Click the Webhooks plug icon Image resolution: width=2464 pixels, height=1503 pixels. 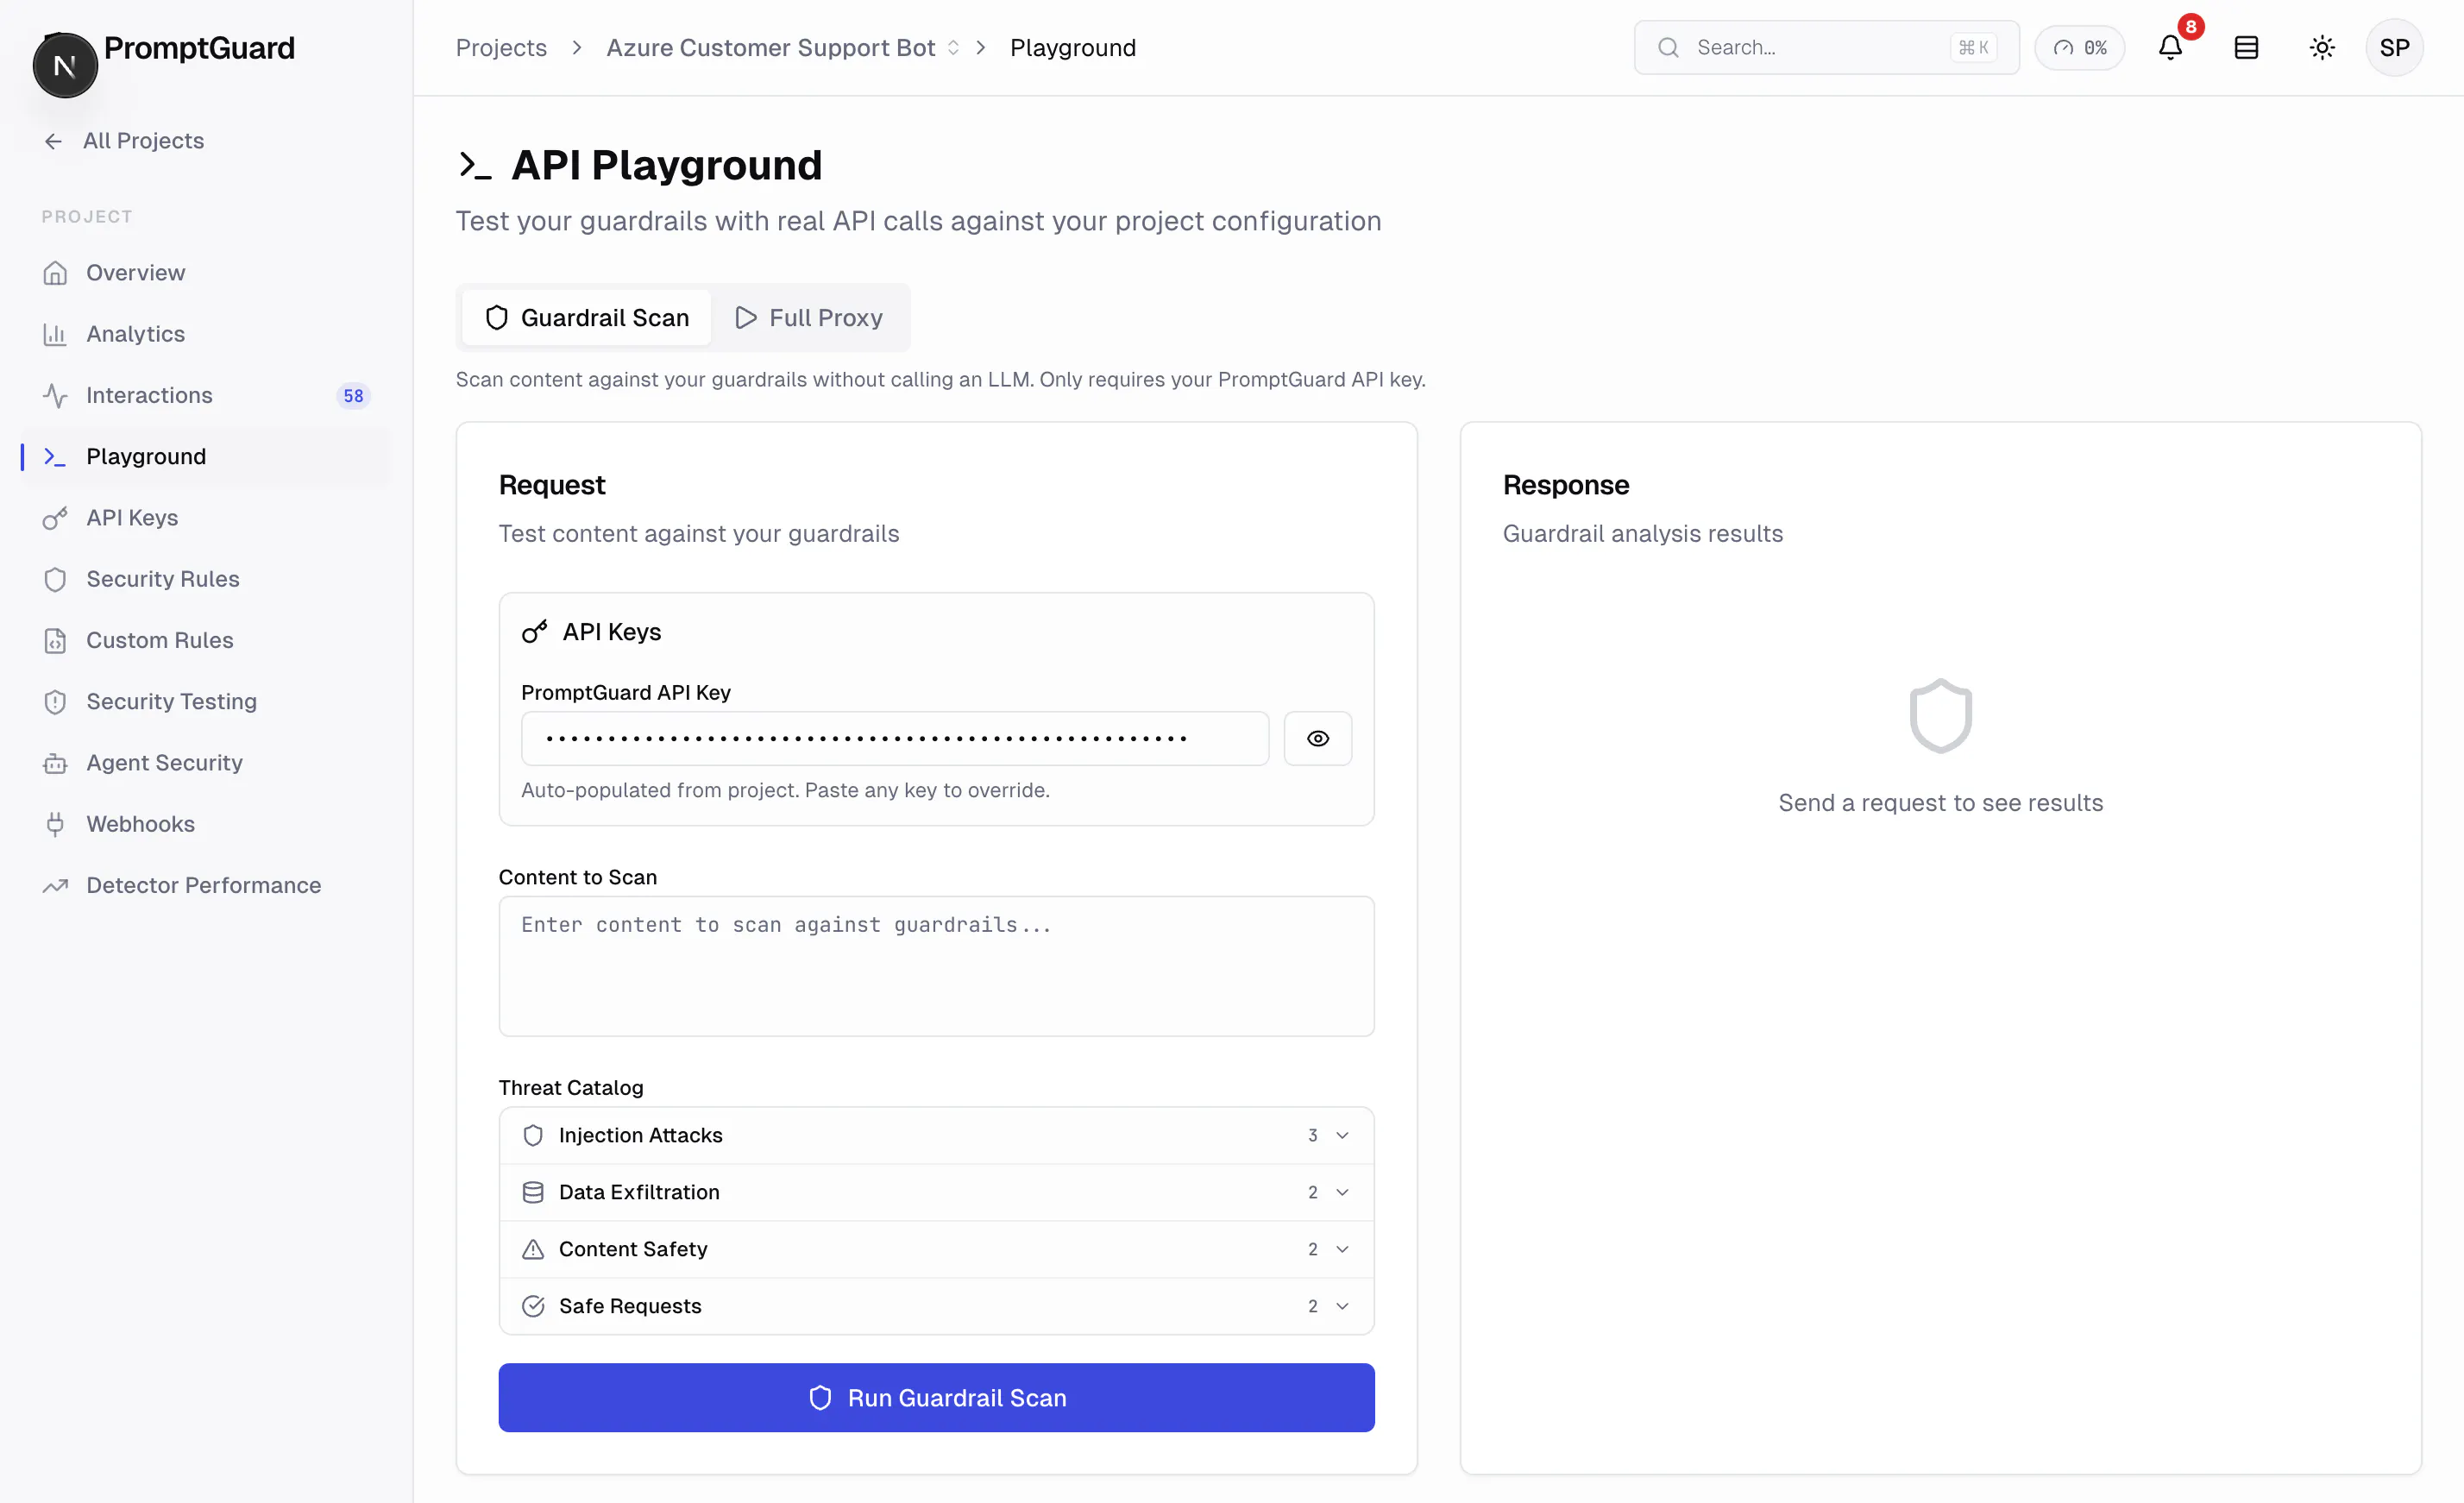tap(55, 824)
